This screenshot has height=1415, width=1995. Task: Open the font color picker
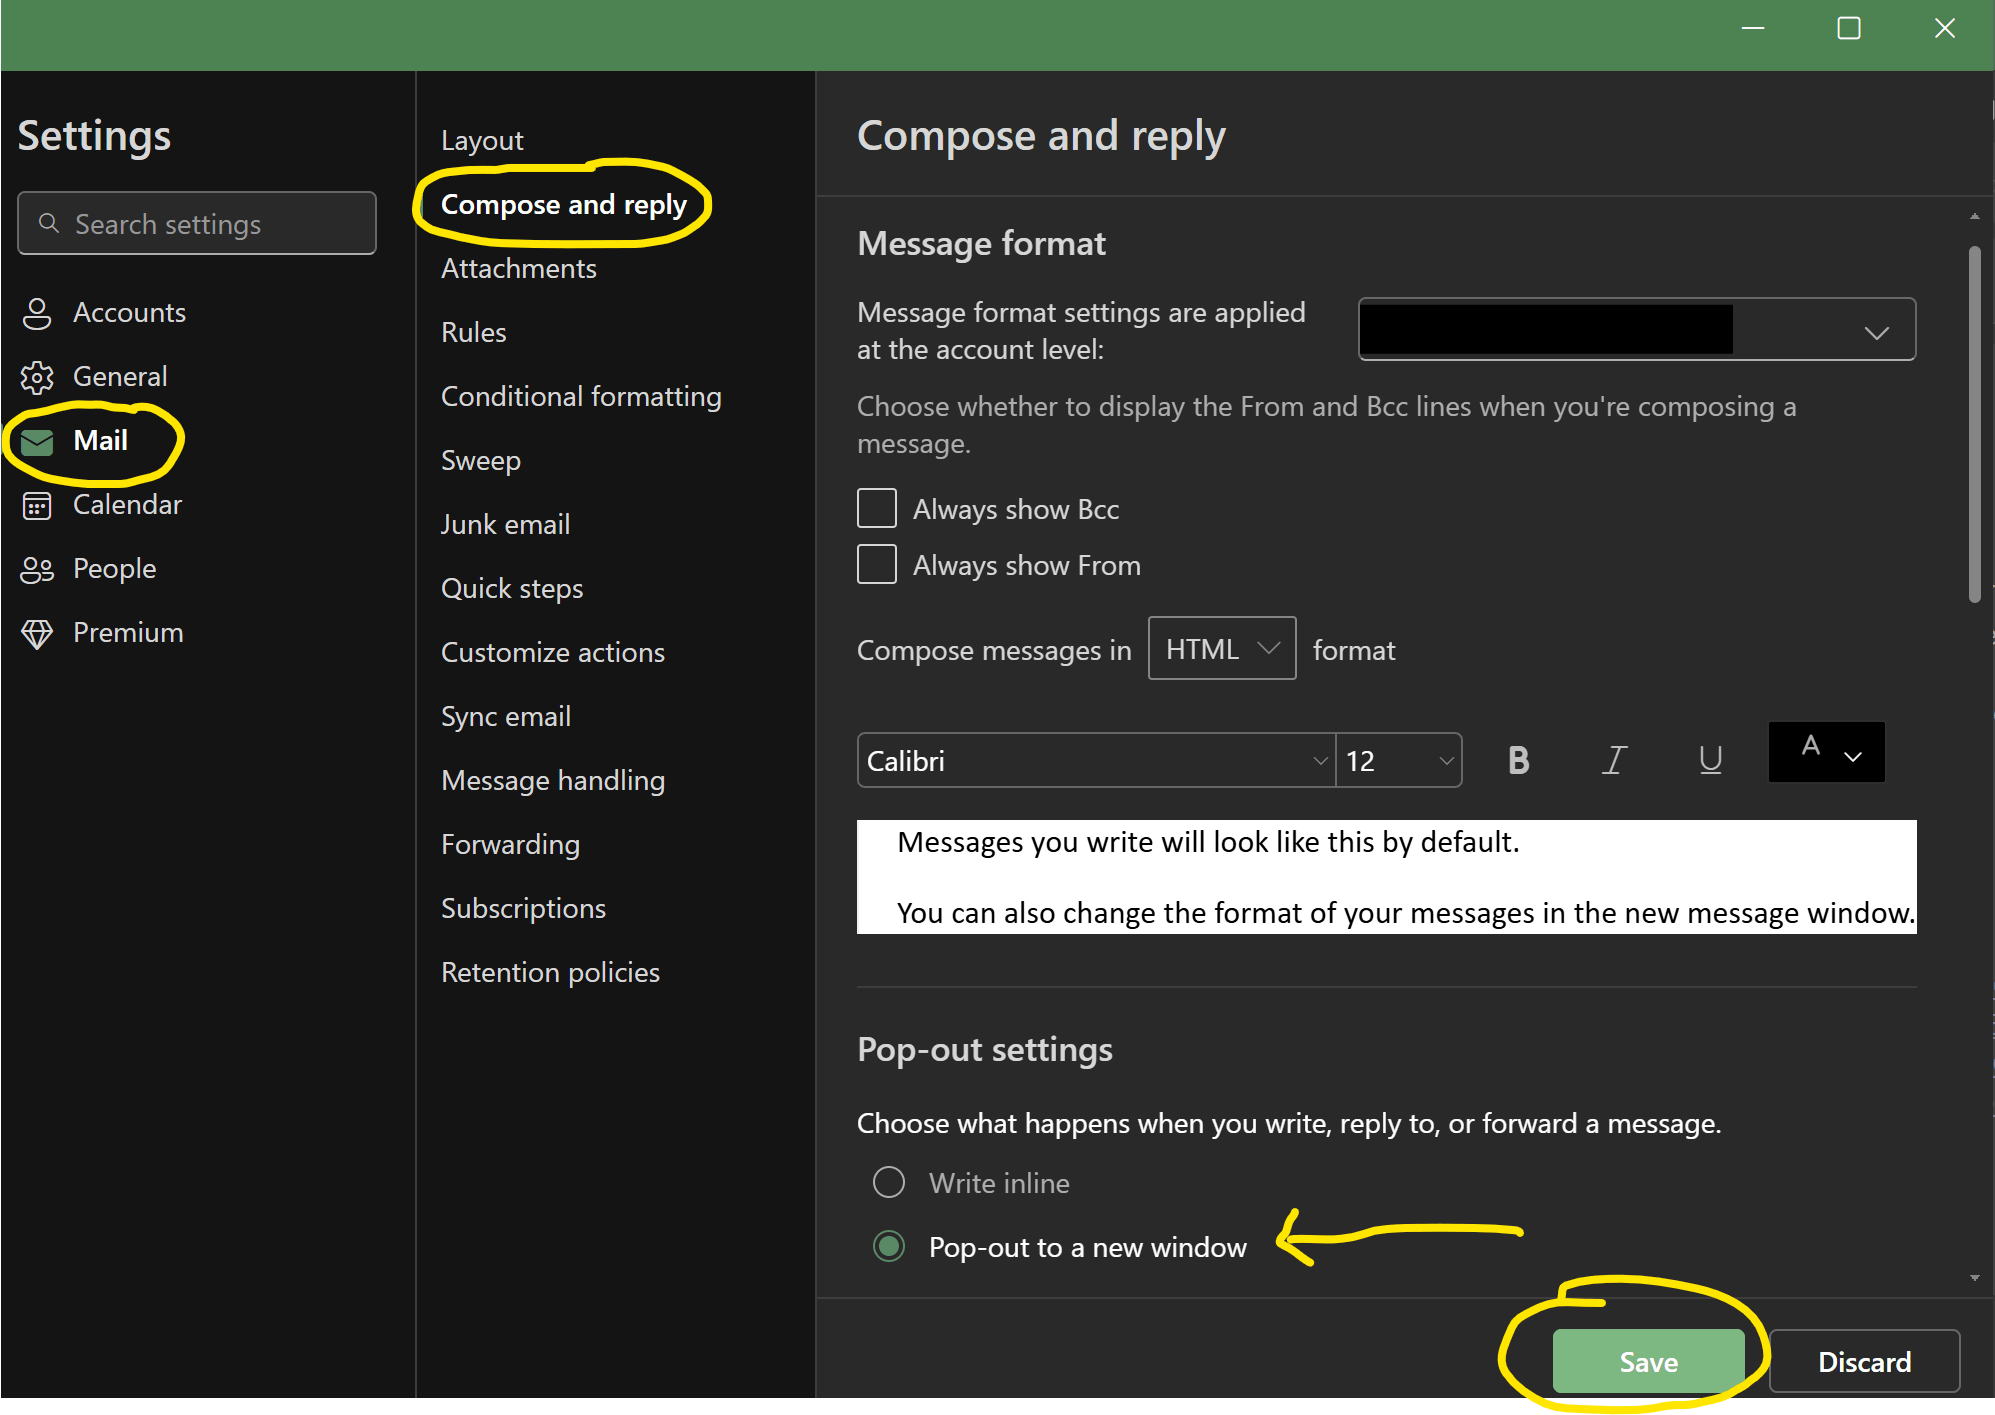click(x=1827, y=753)
